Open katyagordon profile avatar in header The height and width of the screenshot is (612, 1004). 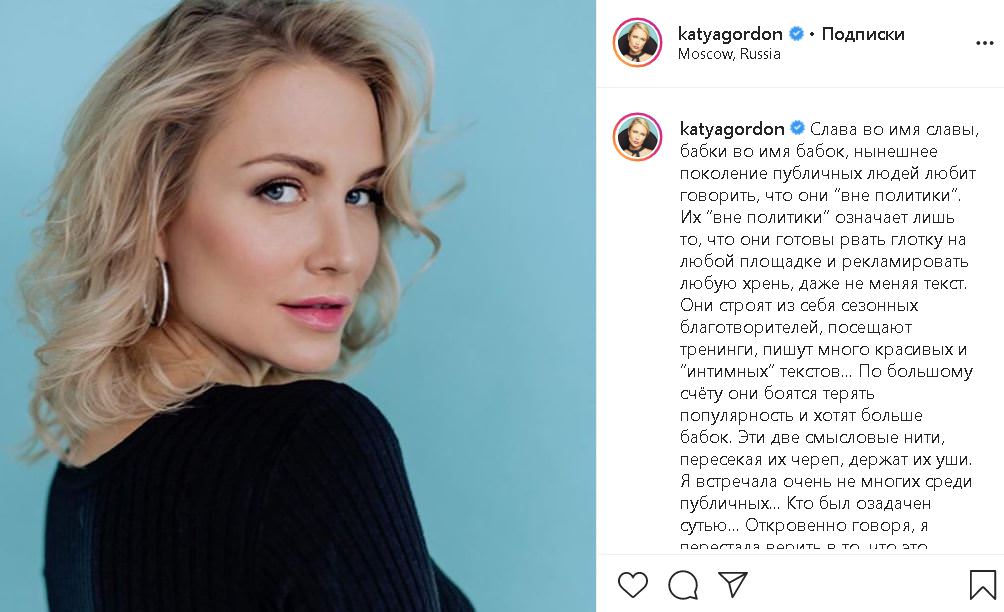pyautogui.click(x=637, y=42)
